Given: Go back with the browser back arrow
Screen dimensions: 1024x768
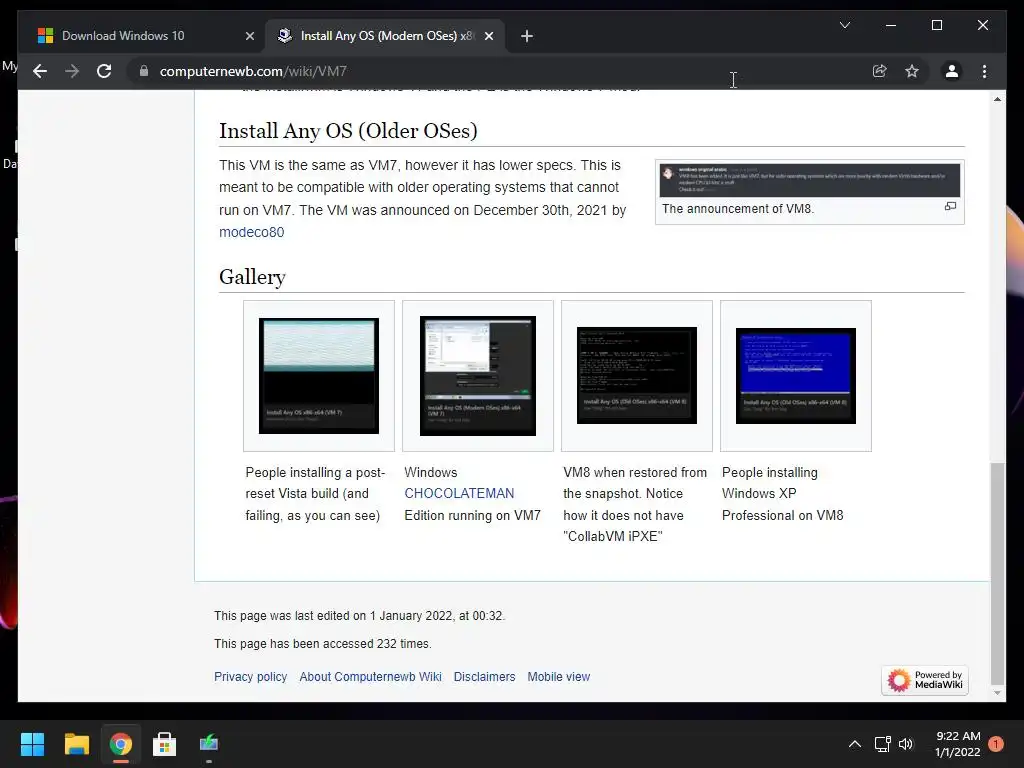Looking at the screenshot, I should point(40,71).
